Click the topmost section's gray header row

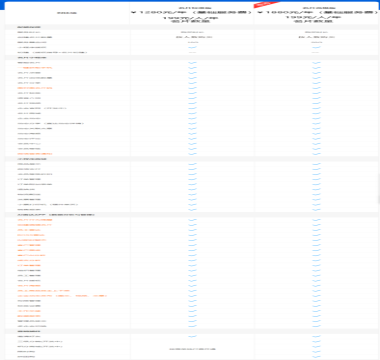(192, 27)
